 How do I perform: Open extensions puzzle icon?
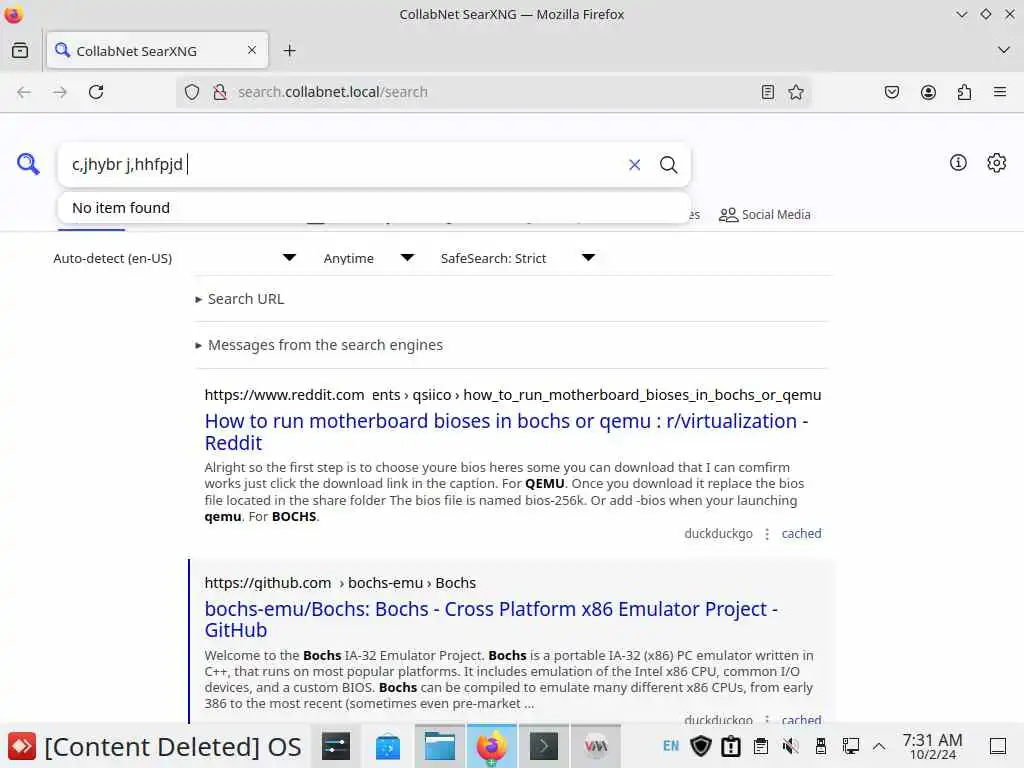point(964,92)
